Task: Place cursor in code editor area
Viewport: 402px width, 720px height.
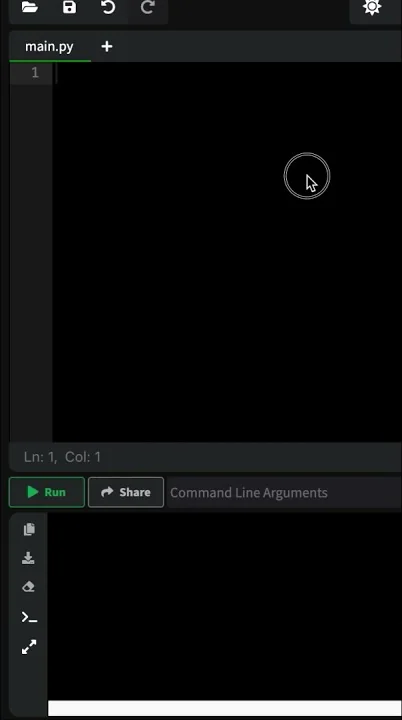Action: 227,252
